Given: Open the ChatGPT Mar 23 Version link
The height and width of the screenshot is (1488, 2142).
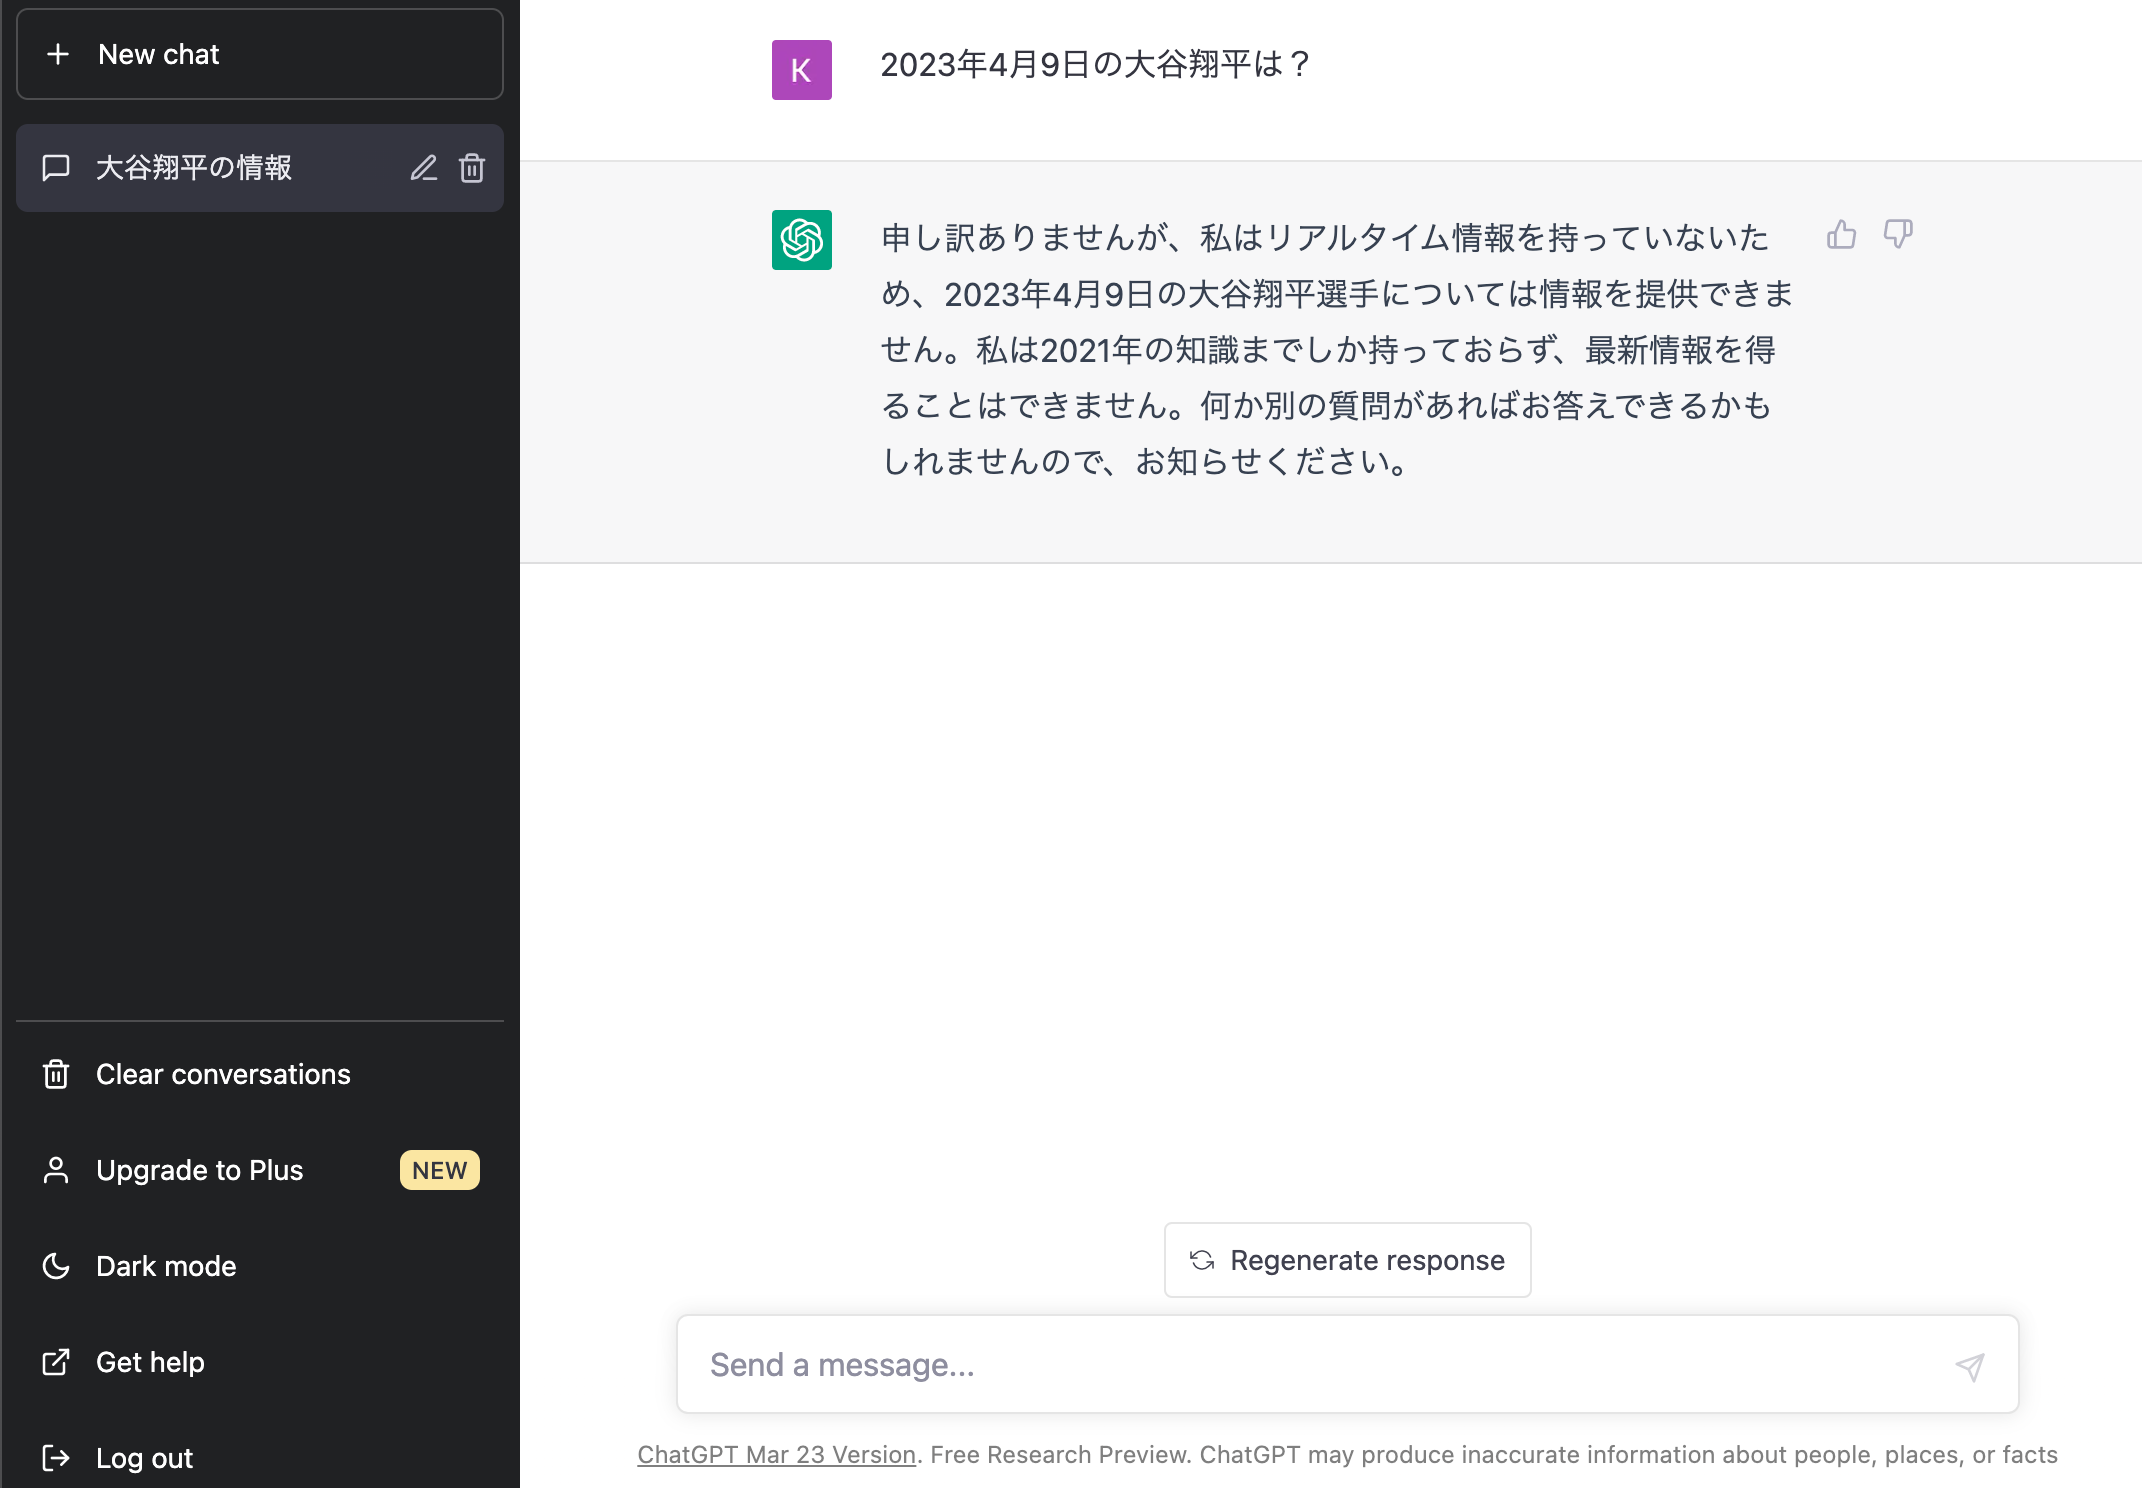Looking at the screenshot, I should coord(776,1455).
